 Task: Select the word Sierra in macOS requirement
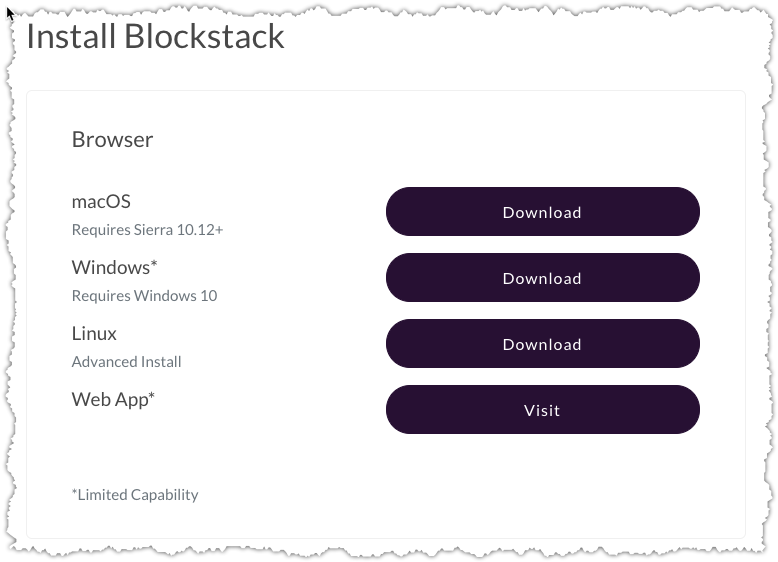[x=155, y=230]
